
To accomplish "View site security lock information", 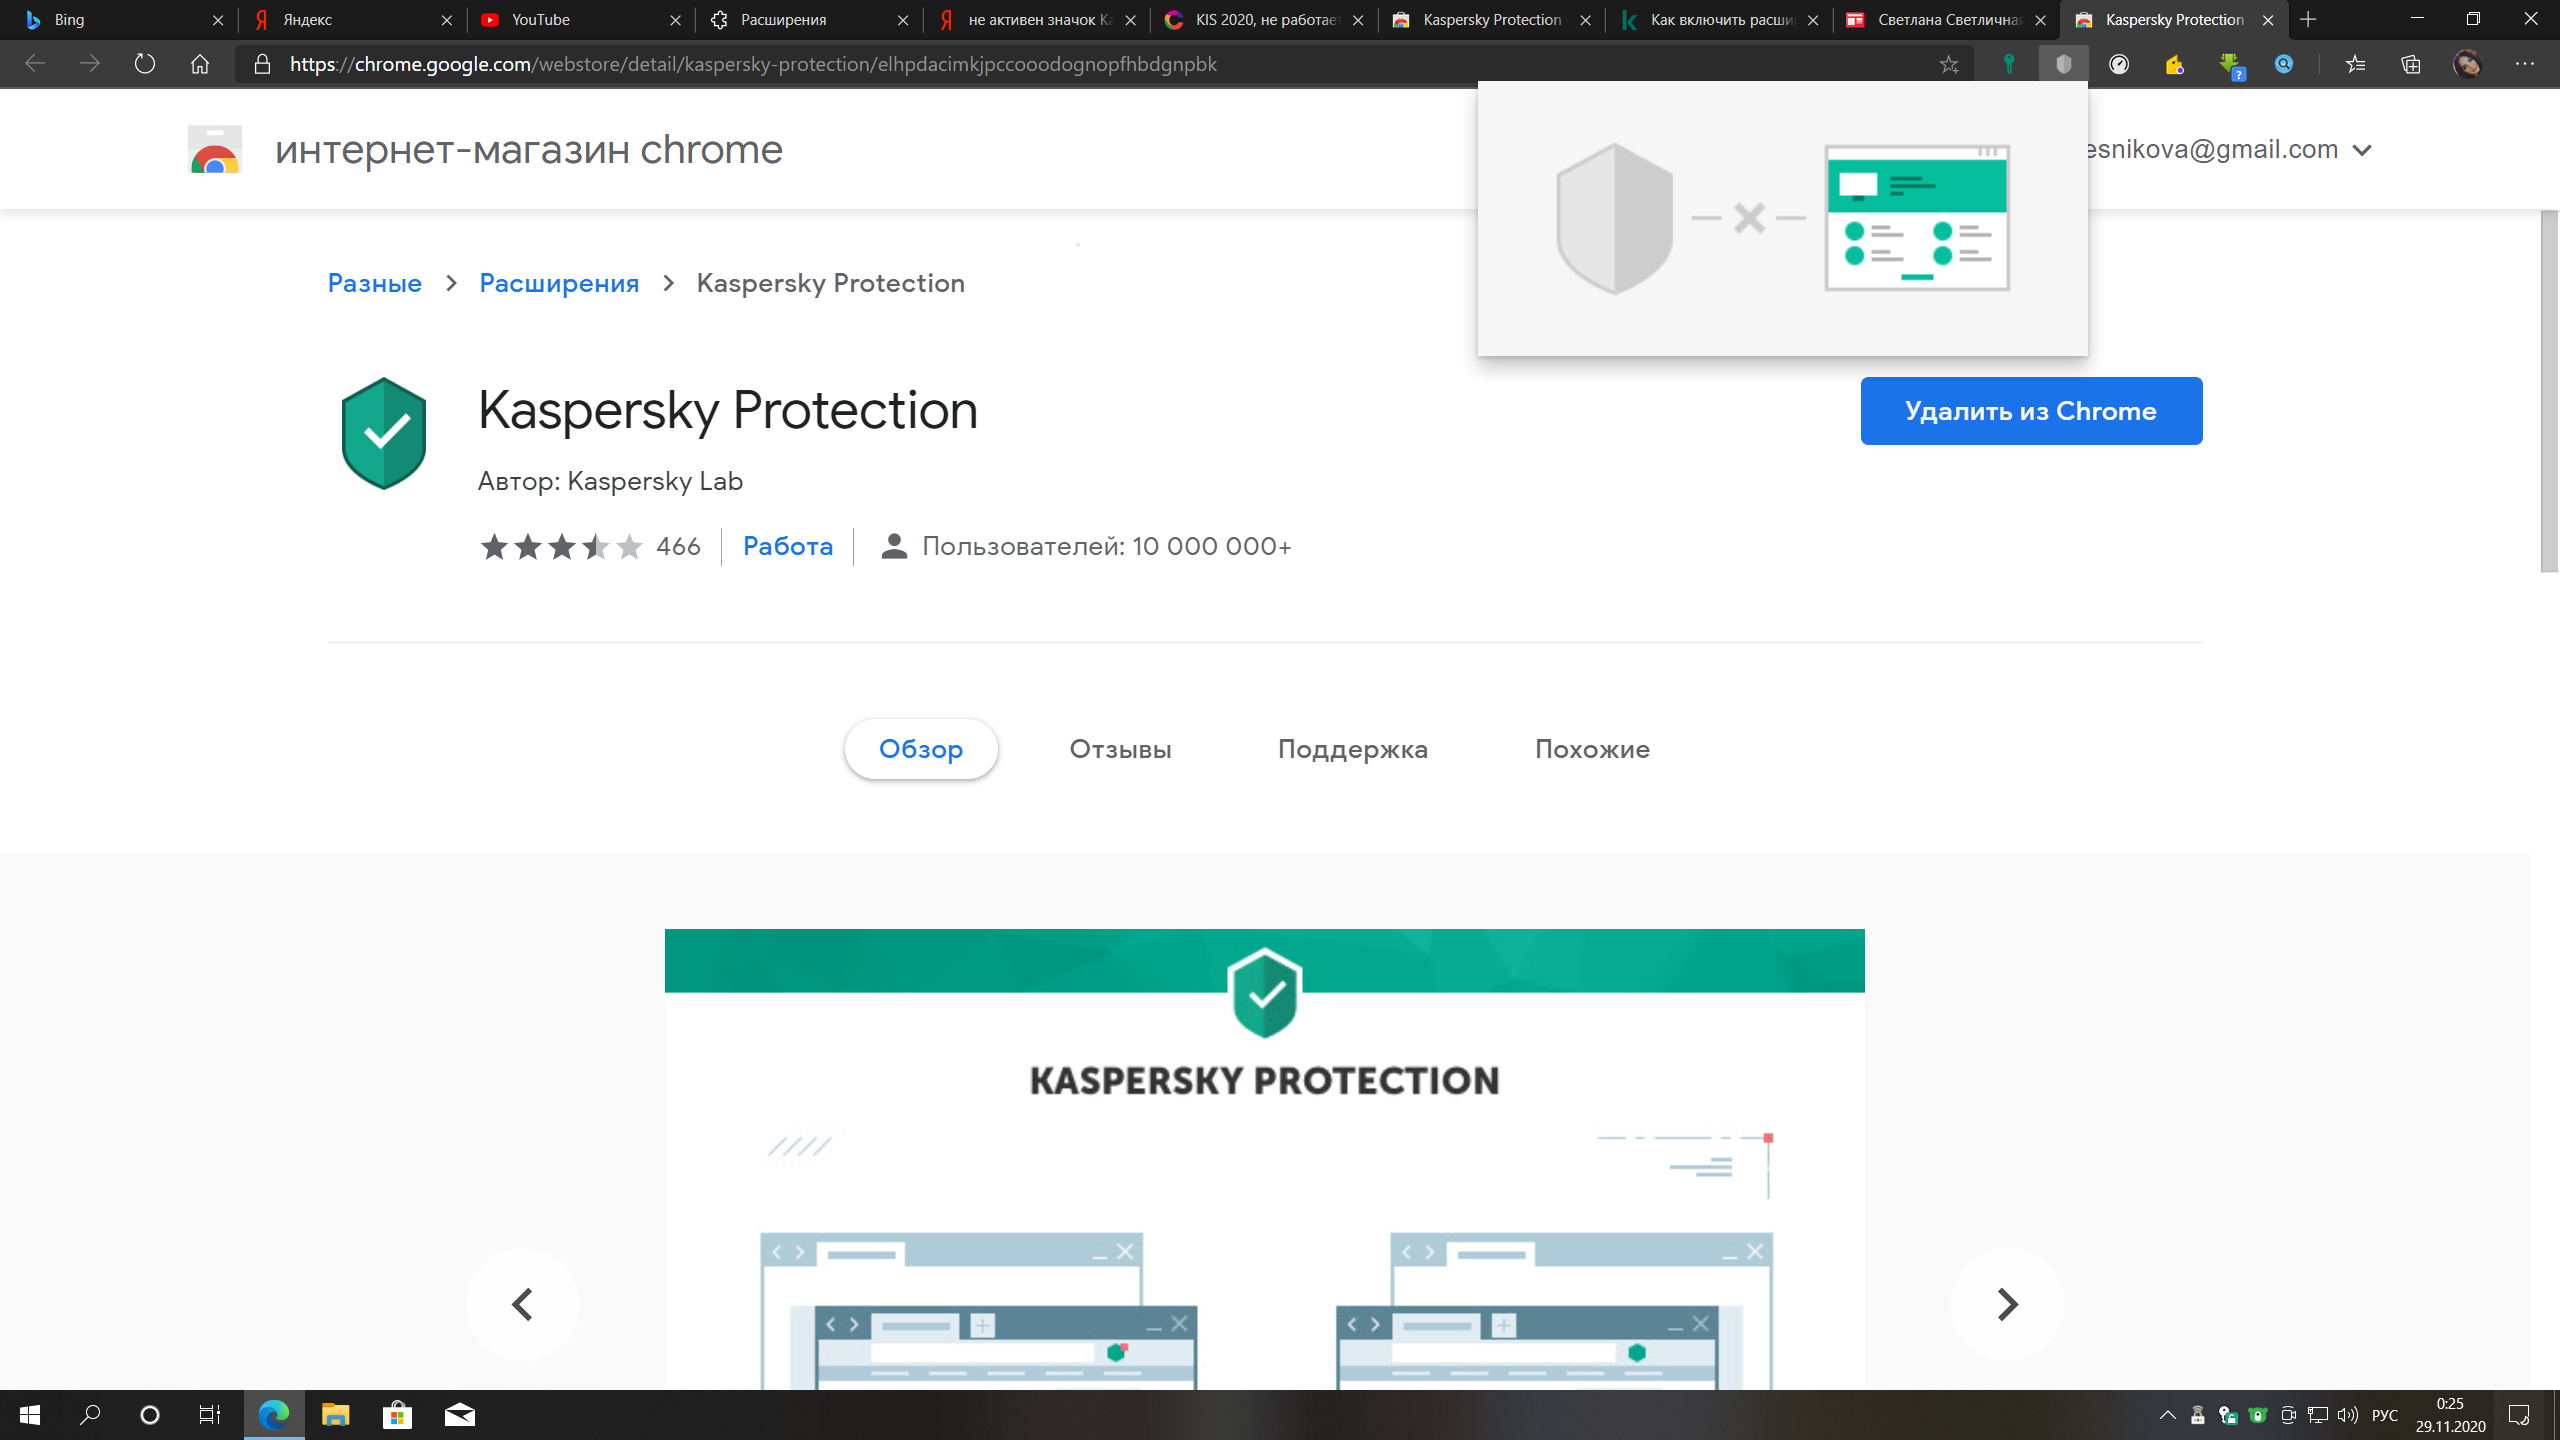I will (x=262, y=64).
